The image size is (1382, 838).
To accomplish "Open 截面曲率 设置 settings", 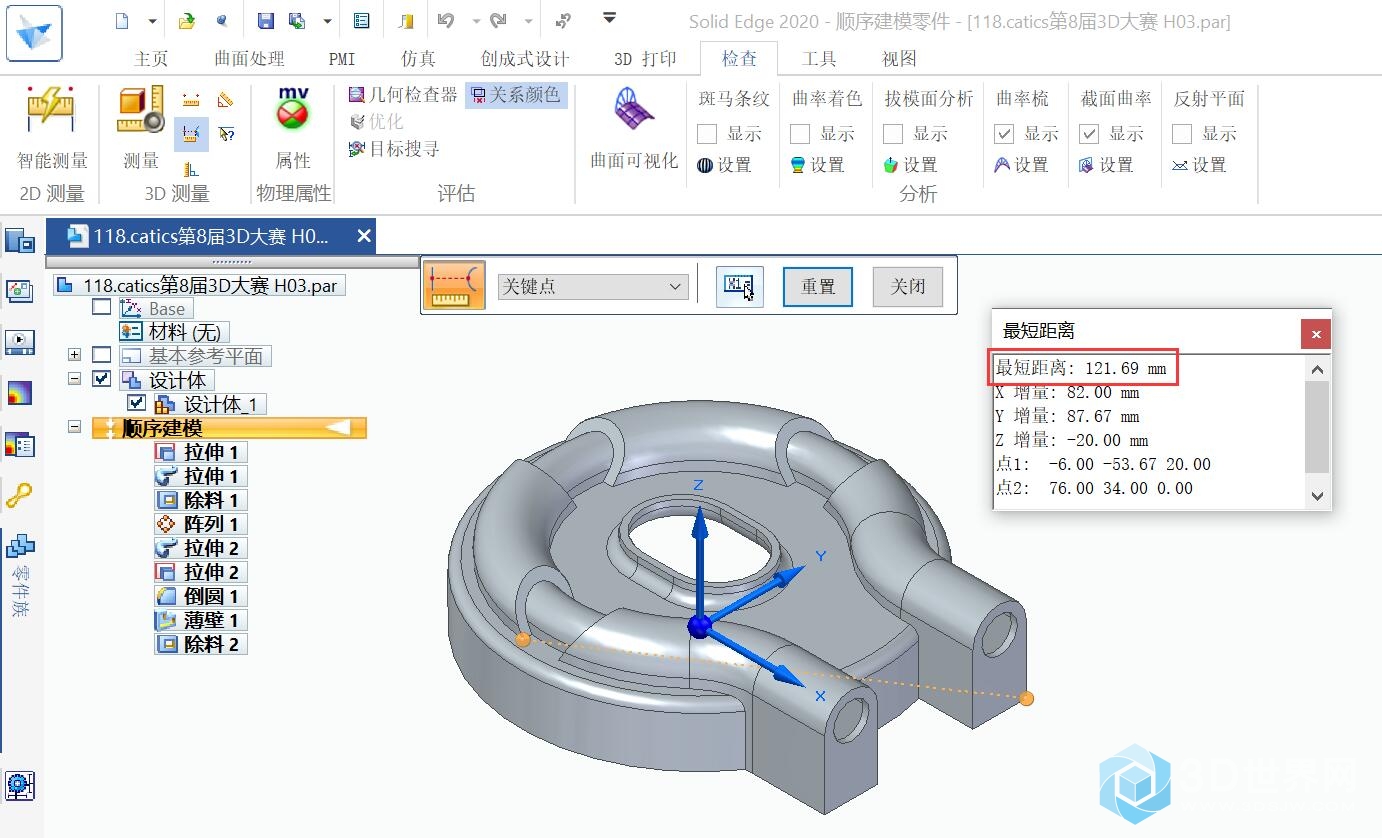I will (x=1106, y=165).
